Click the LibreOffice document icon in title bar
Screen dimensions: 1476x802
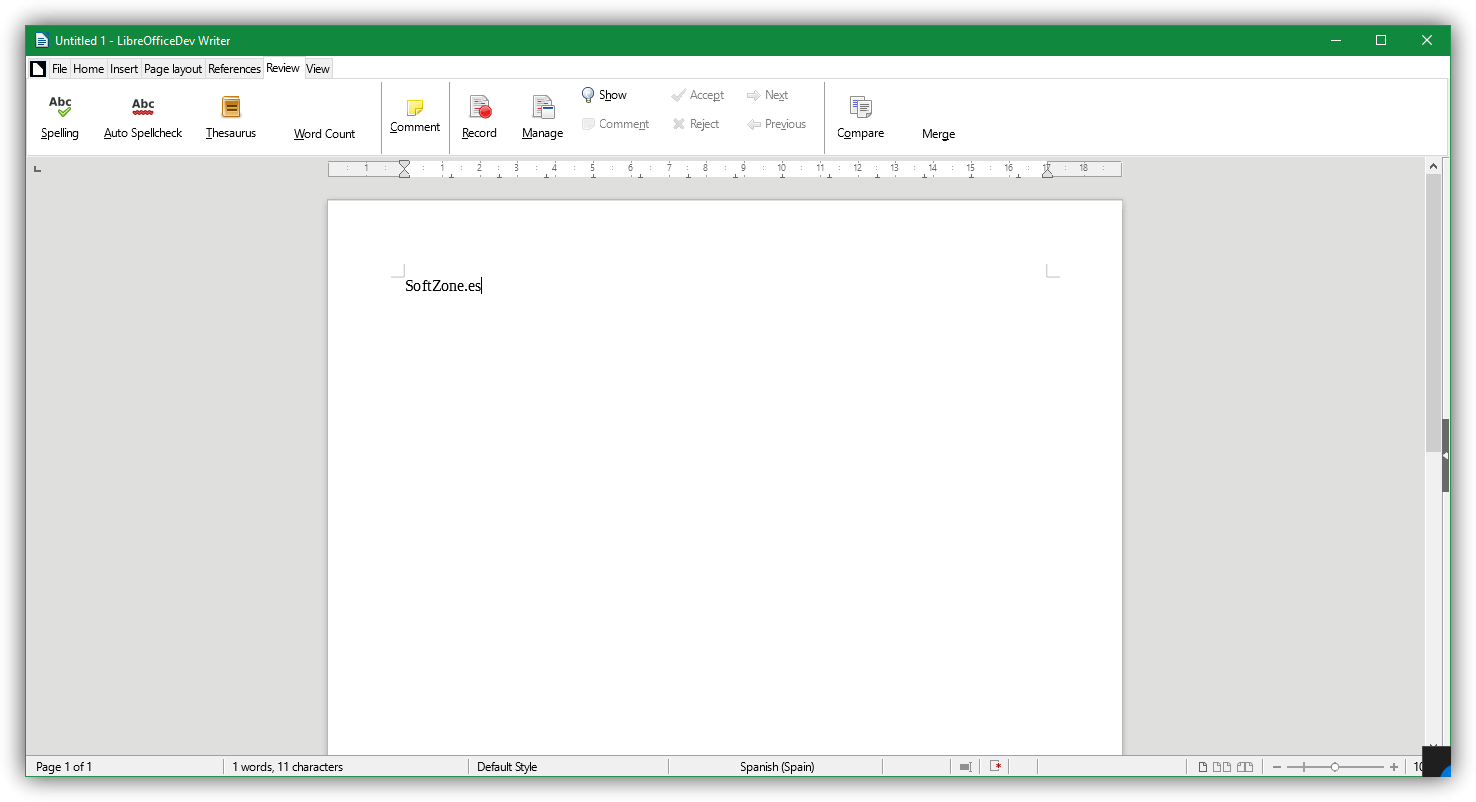(x=41, y=41)
